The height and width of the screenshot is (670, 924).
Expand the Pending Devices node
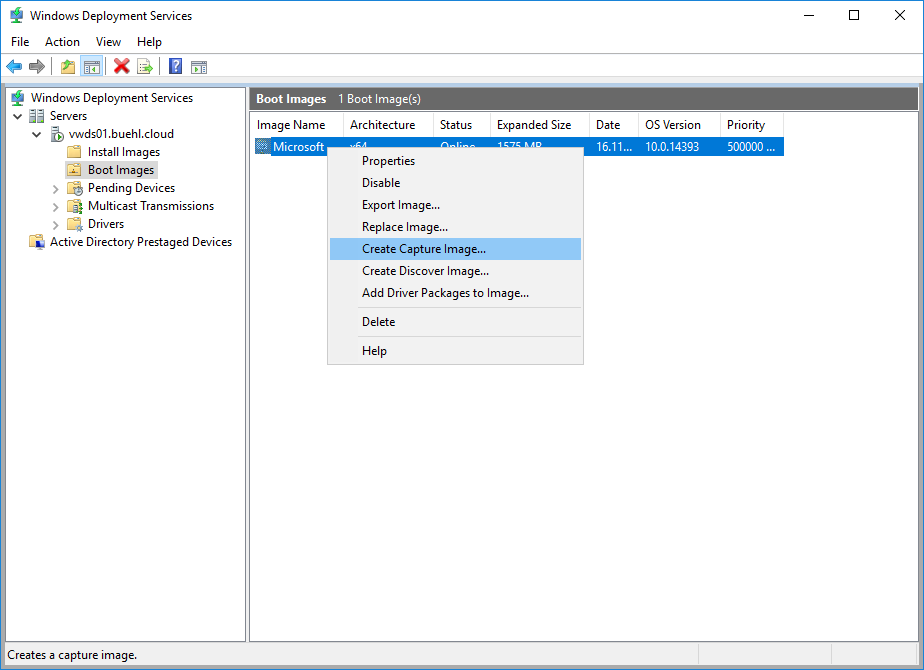[55, 189]
